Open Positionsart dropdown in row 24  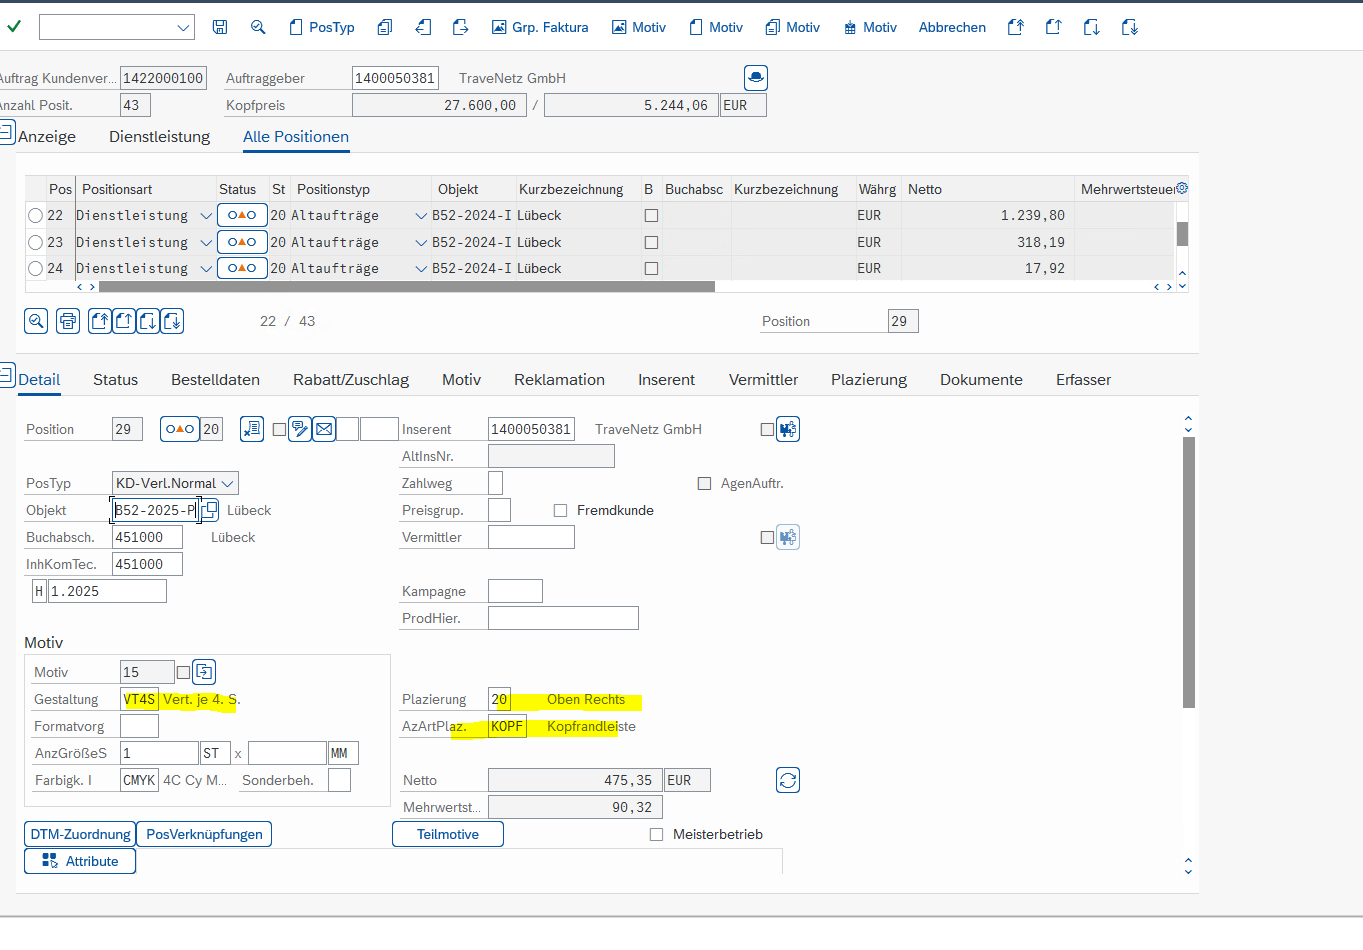(x=206, y=268)
